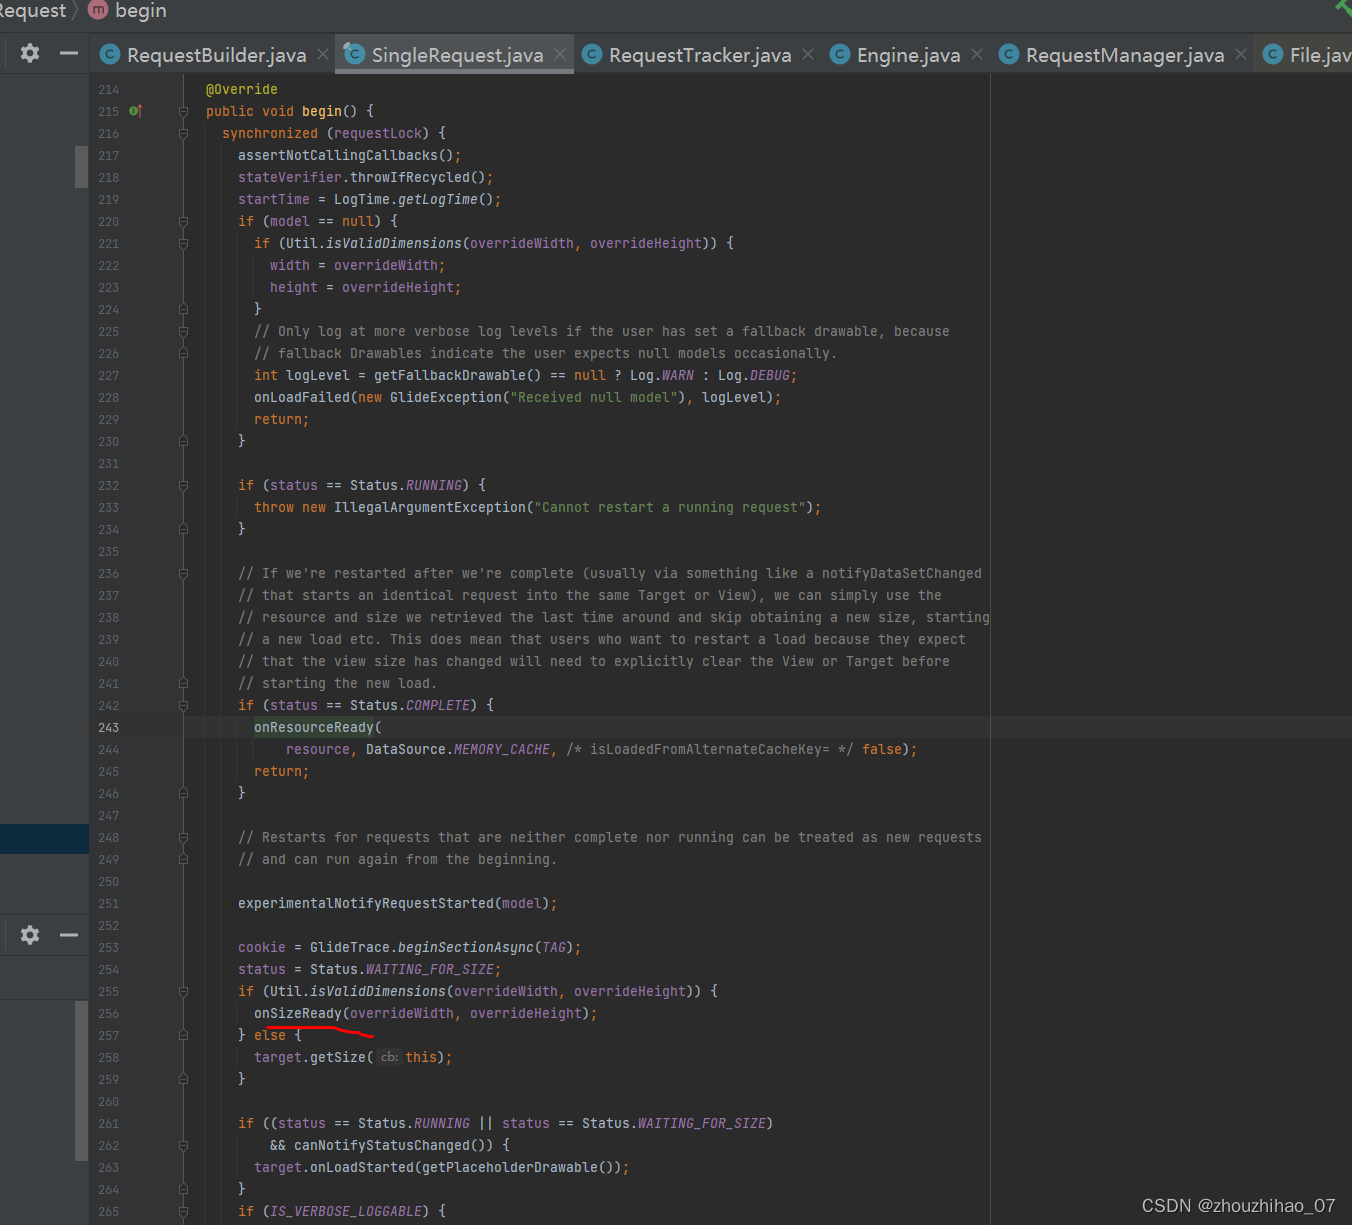Image resolution: width=1352 pixels, height=1225 pixels.
Task: Hide upper tool window with minimize dash
Action: [69, 53]
